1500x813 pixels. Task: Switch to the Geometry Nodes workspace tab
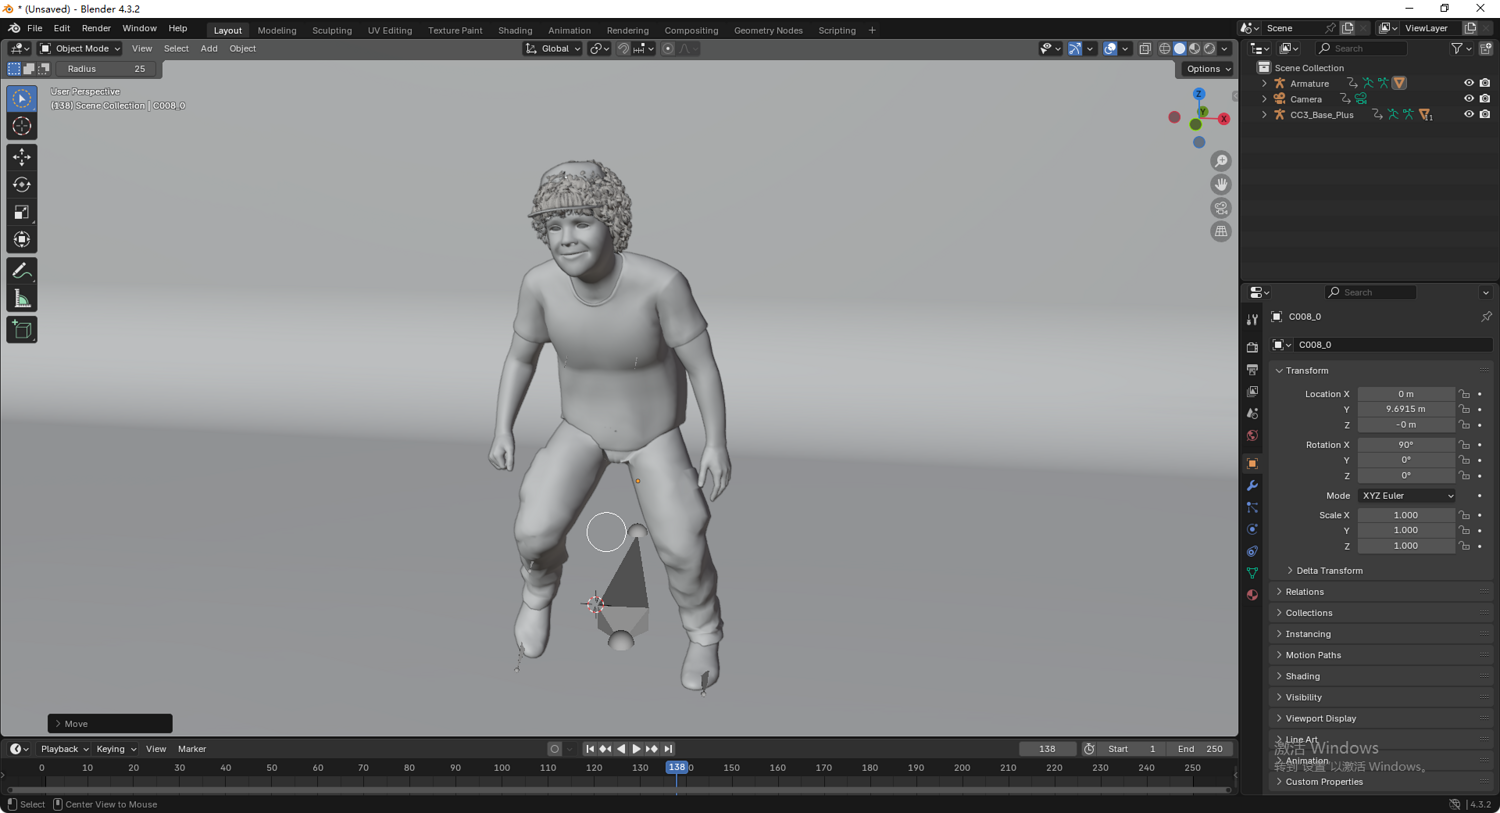pyautogui.click(x=768, y=30)
